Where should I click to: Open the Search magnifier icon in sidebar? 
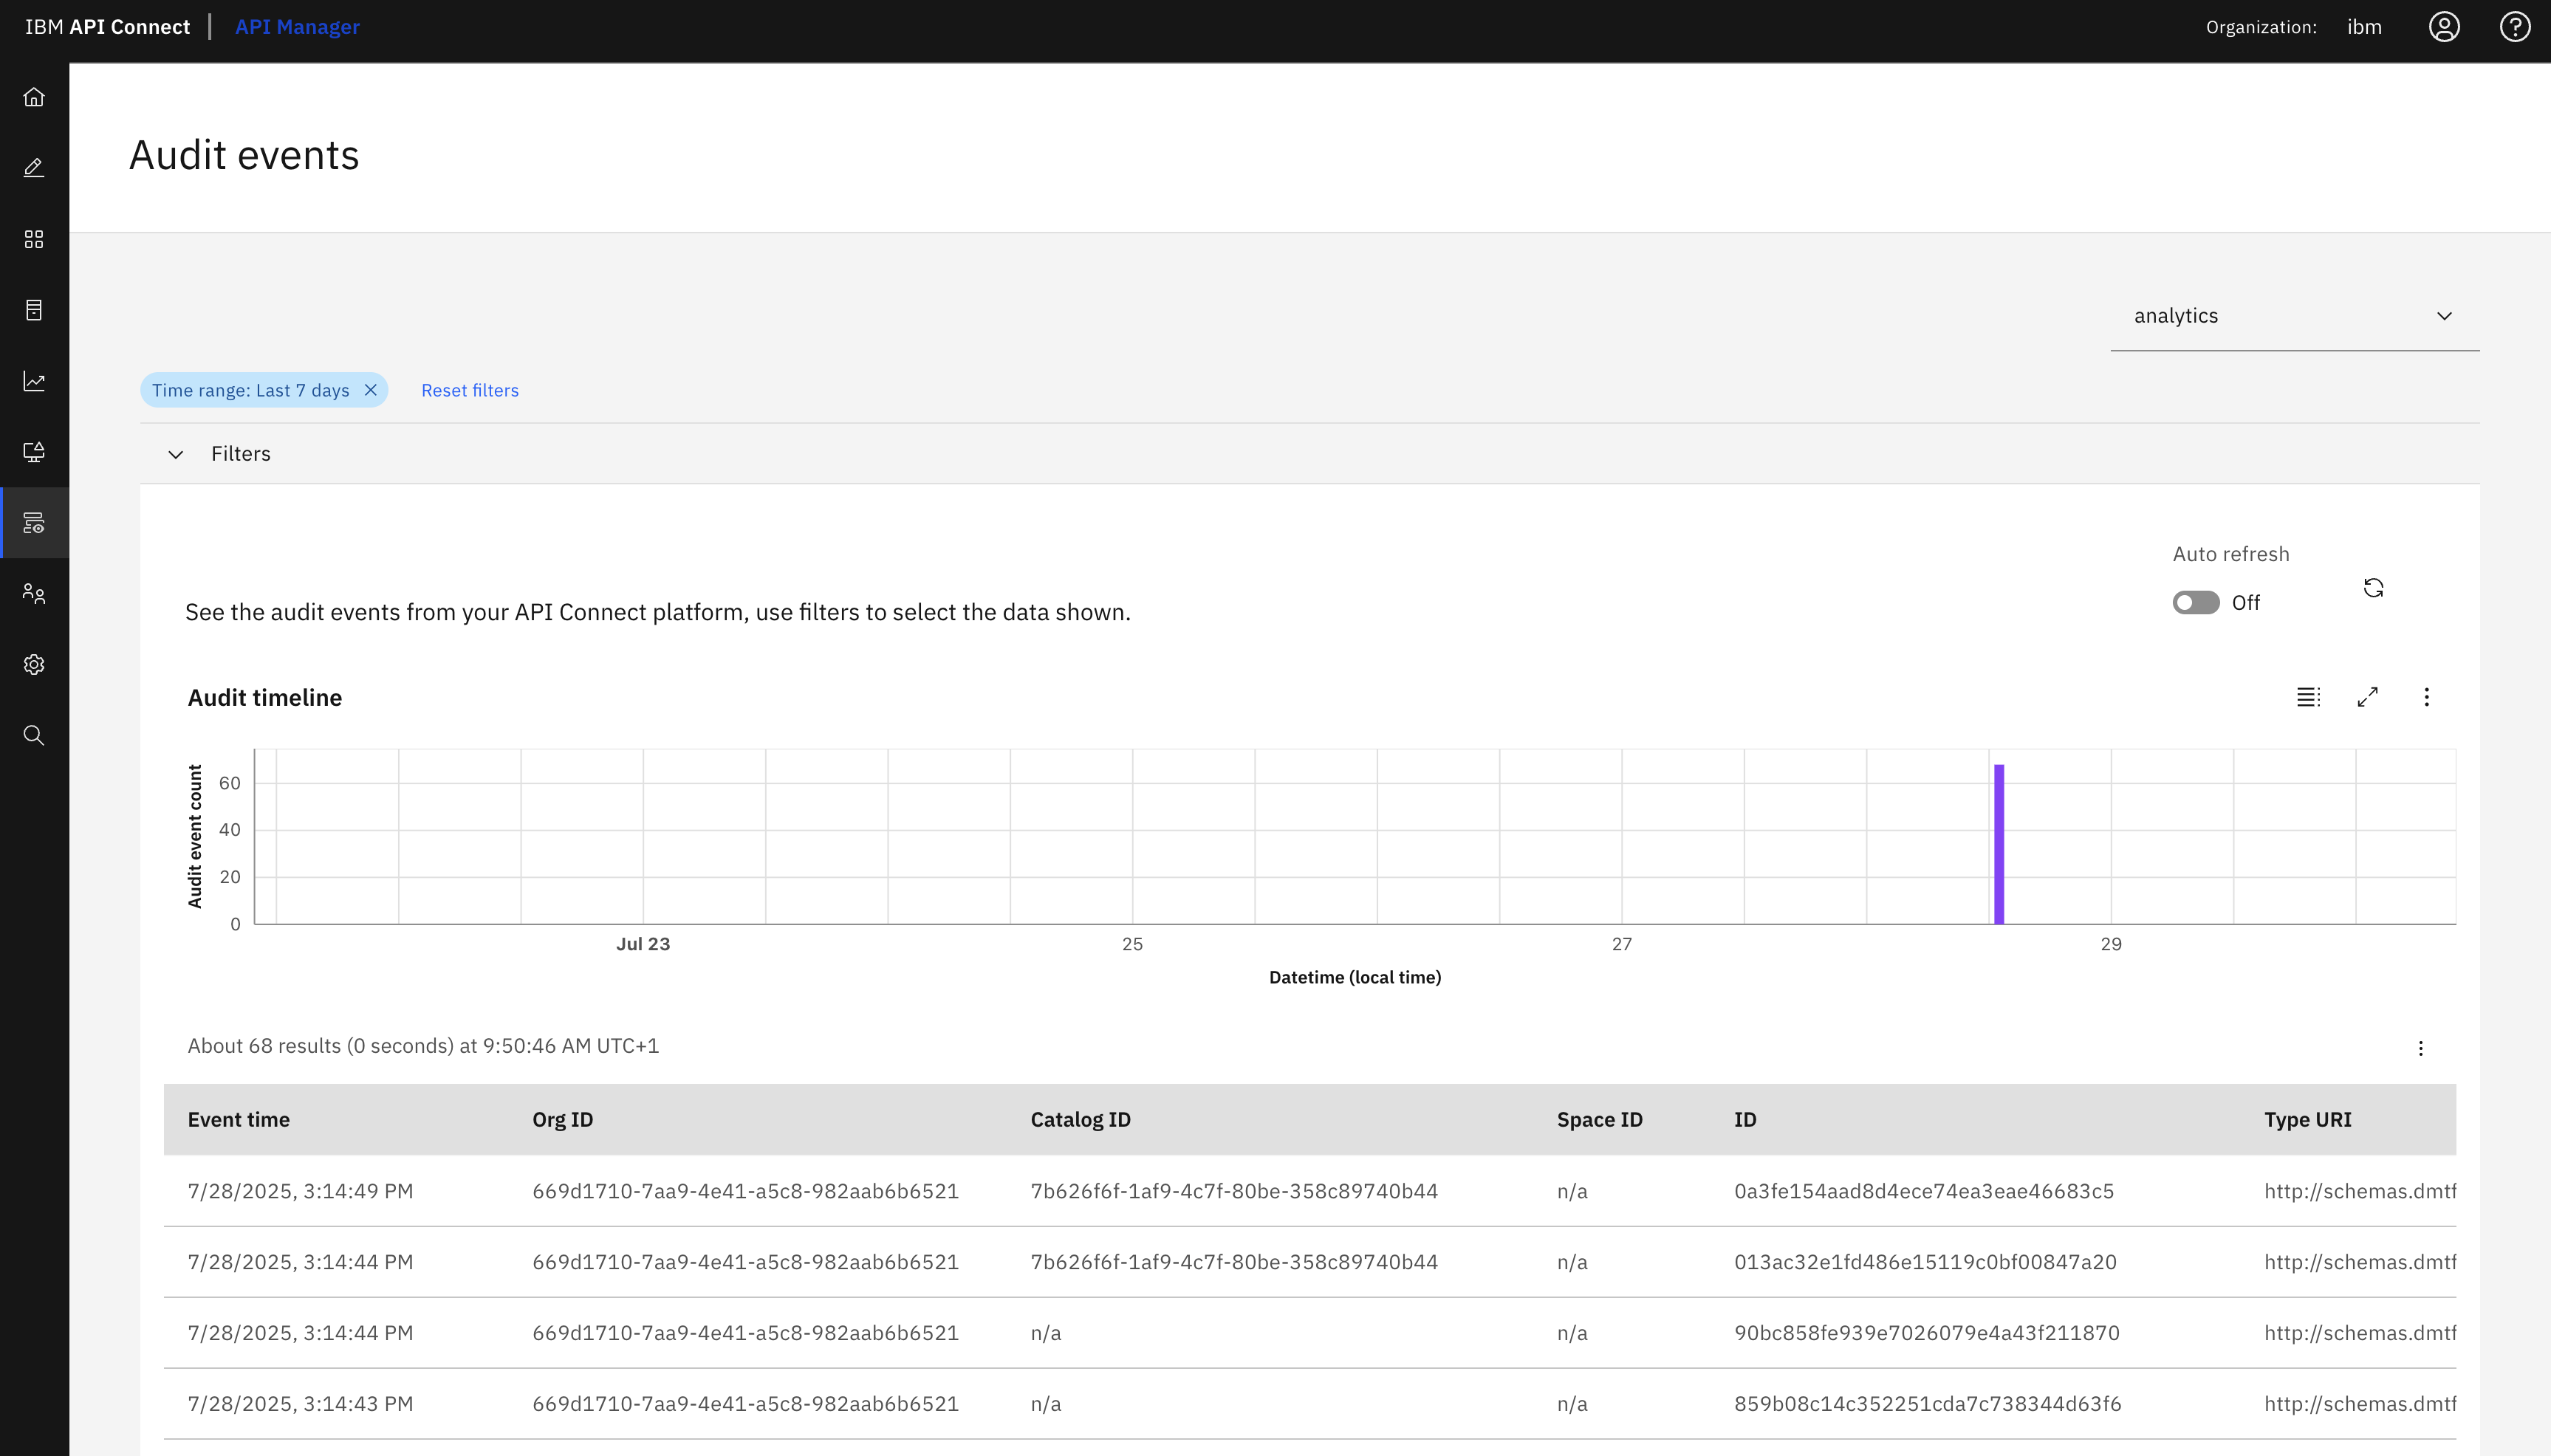(x=34, y=736)
